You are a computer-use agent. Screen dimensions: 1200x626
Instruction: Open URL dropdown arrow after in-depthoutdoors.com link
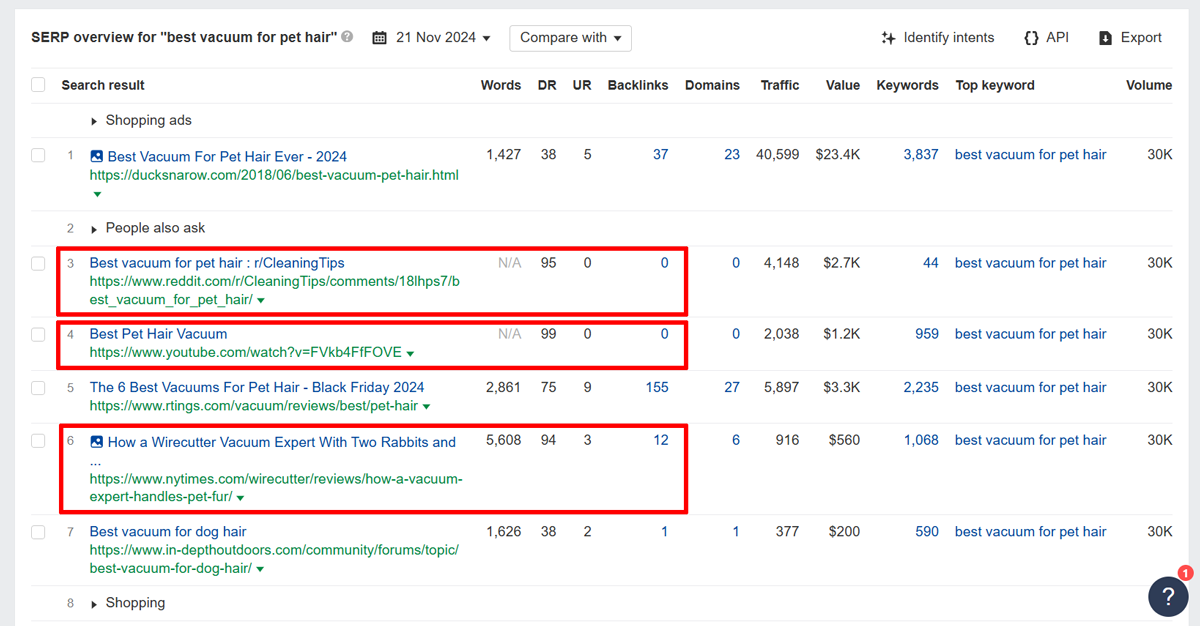click(260, 569)
